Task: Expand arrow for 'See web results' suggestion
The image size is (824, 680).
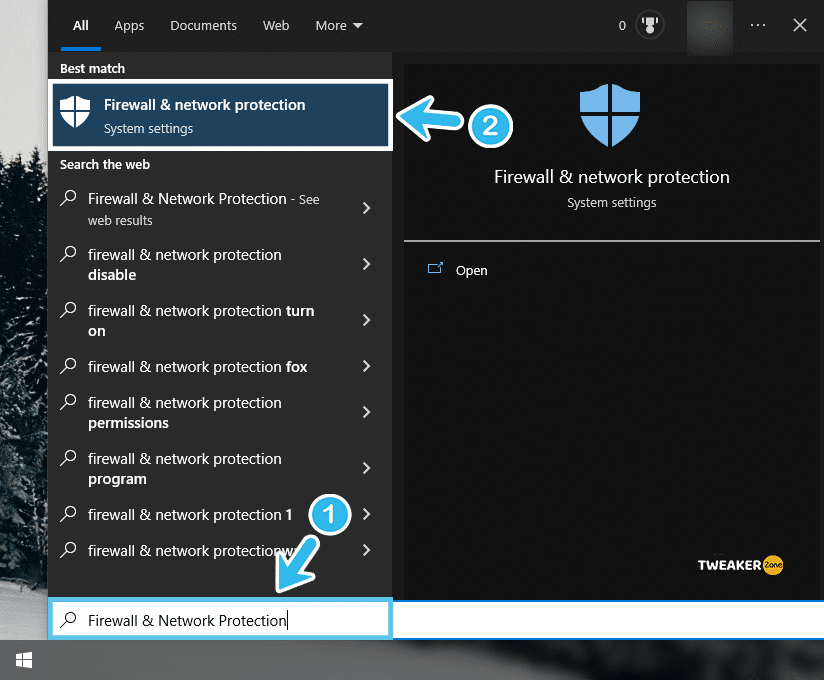Action: [367, 208]
